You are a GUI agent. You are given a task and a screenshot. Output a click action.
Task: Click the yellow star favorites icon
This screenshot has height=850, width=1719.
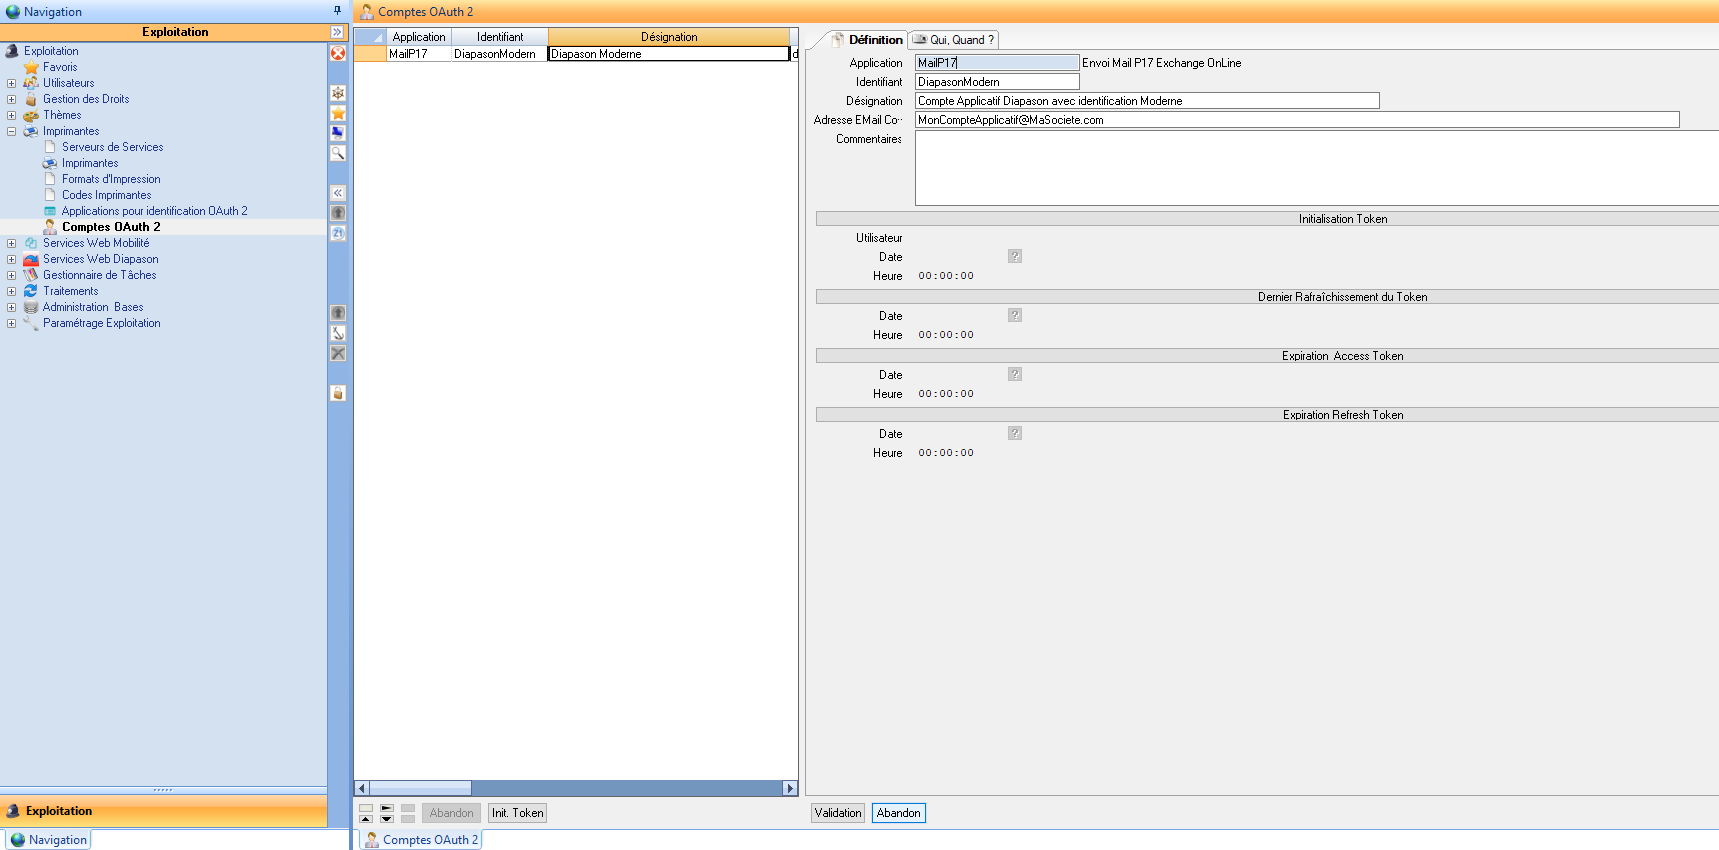point(338,113)
